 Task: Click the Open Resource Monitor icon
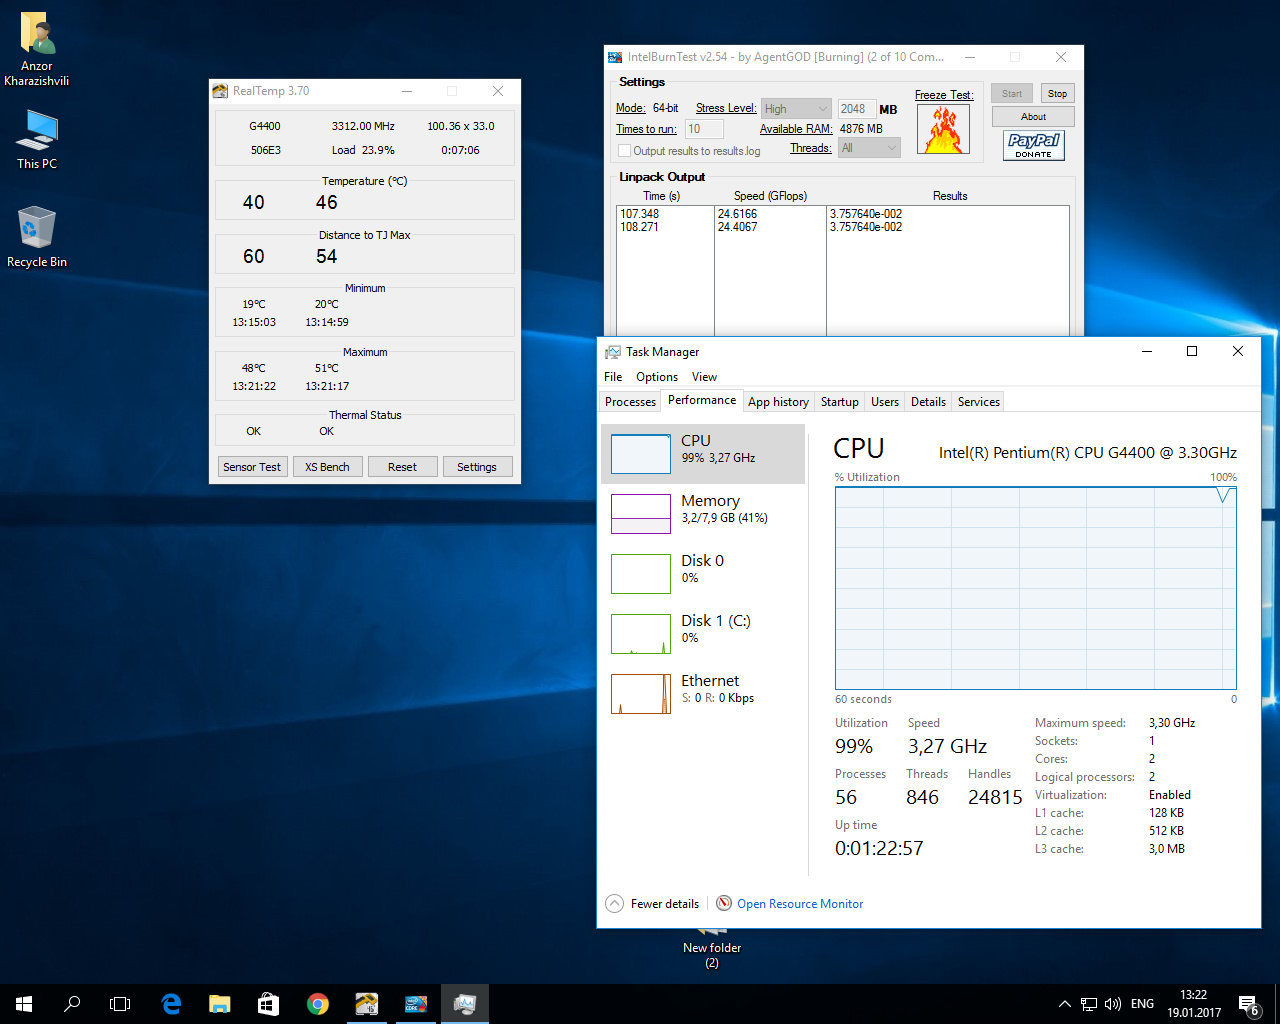click(724, 904)
